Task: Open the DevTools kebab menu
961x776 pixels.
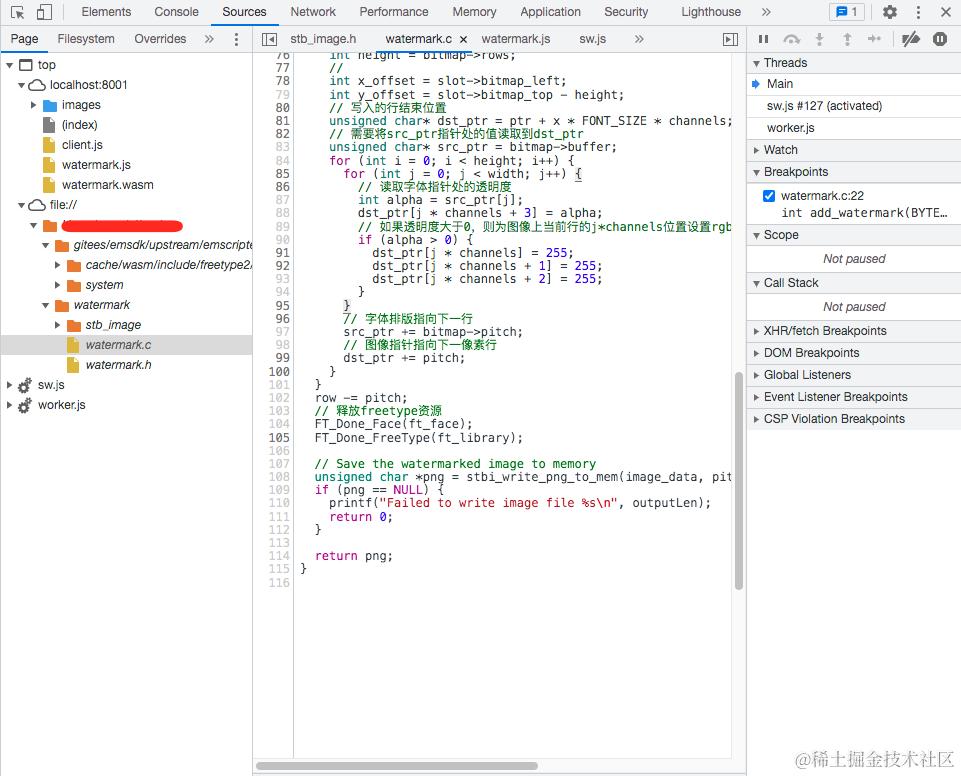Action: 917,12
